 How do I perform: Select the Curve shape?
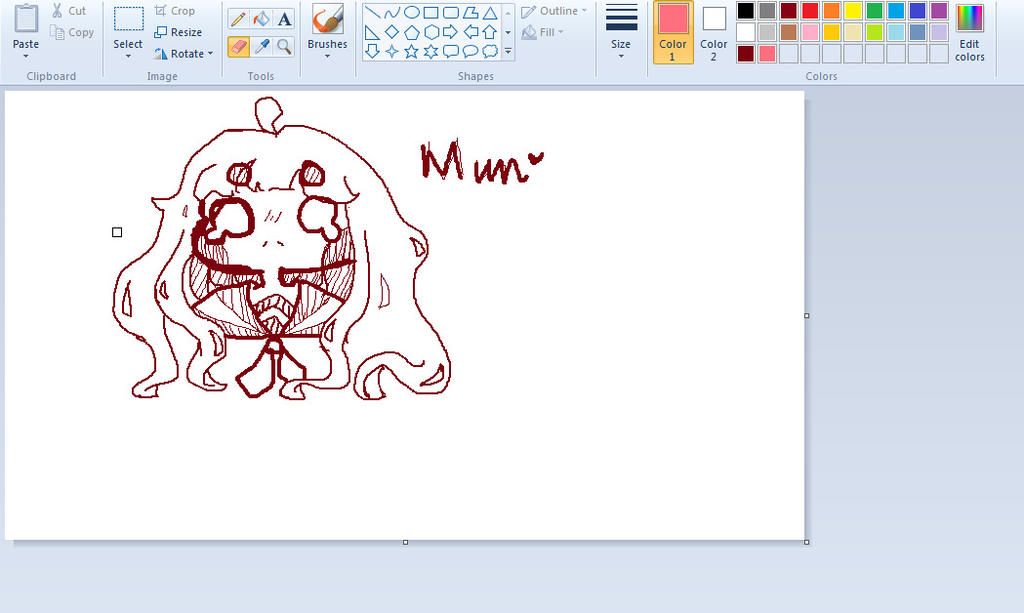[392, 12]
